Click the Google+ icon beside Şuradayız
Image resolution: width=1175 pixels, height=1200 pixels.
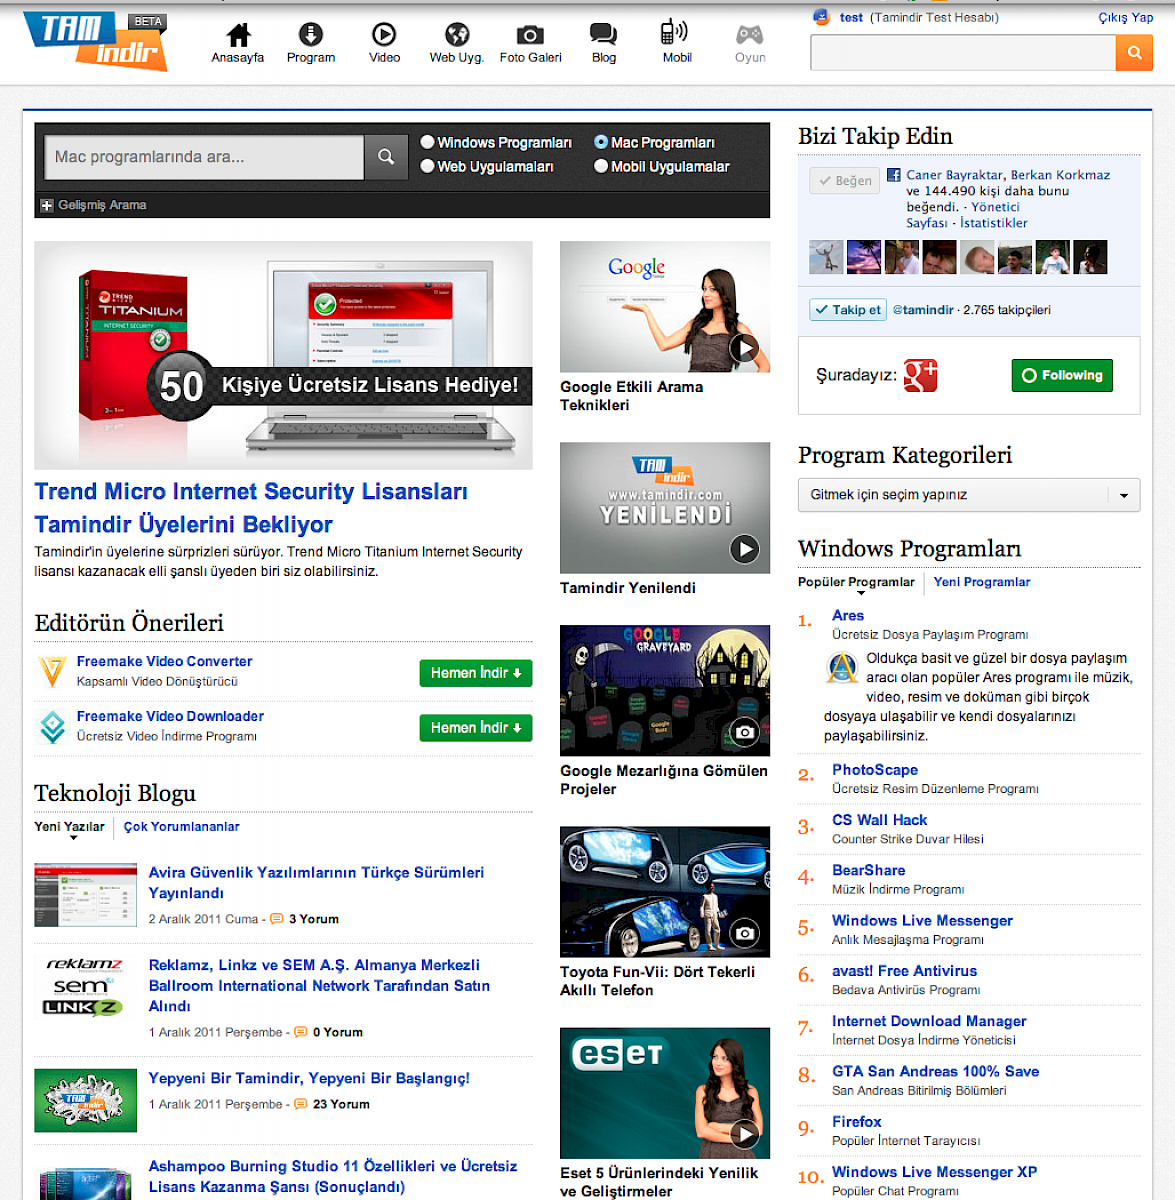coord(920,375)
